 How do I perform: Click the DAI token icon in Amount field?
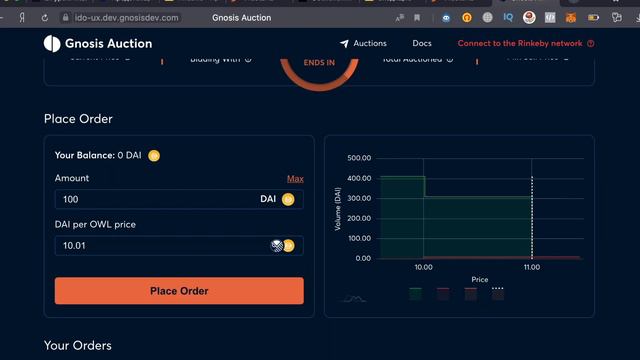pyautogui.click(x=288, y=199)
